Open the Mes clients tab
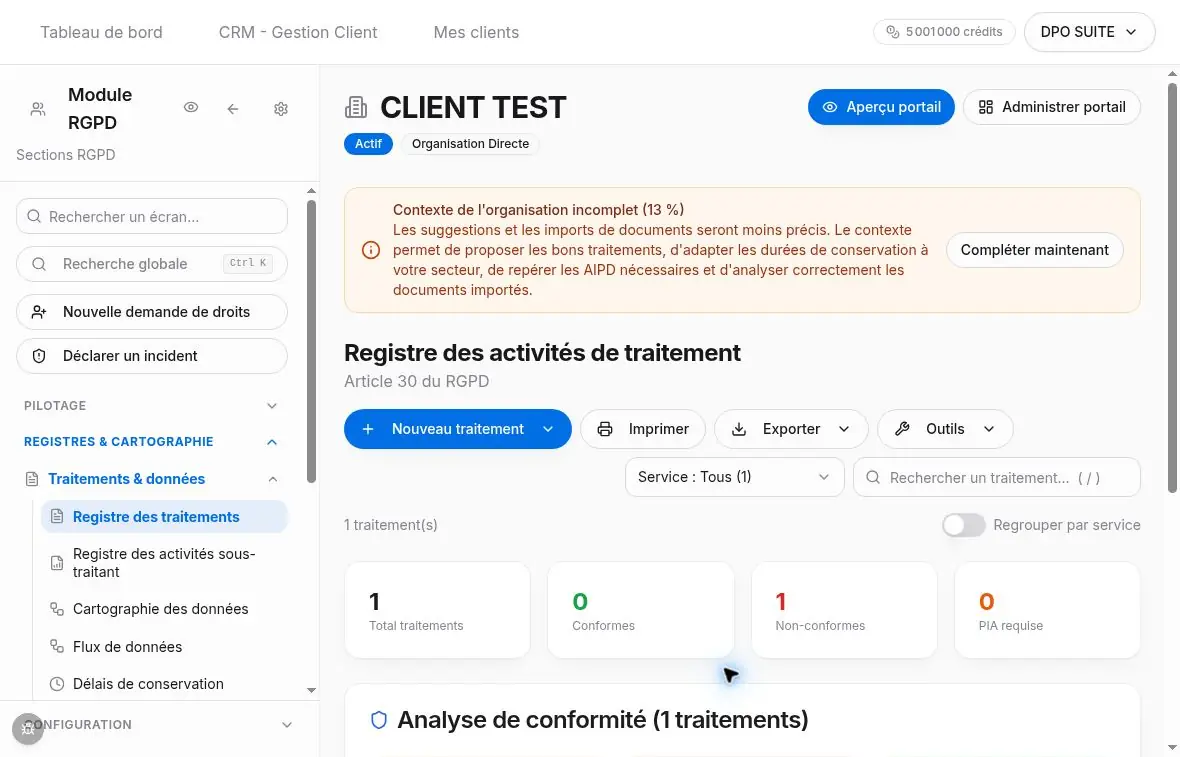This screenshot has width=1180, height=757. click(476, 32)
